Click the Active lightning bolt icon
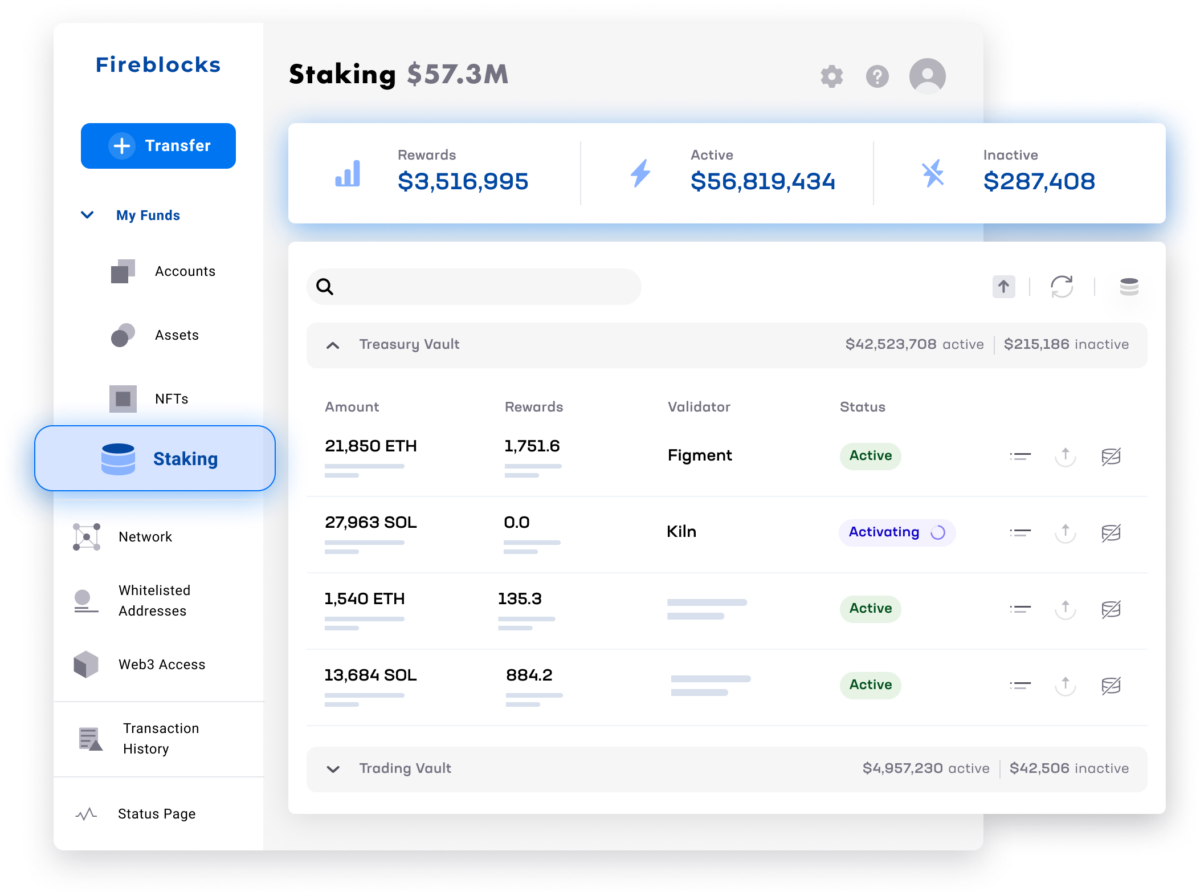Screen dimensions: 1200x896 pyautogui.click(x=640, y=173)
